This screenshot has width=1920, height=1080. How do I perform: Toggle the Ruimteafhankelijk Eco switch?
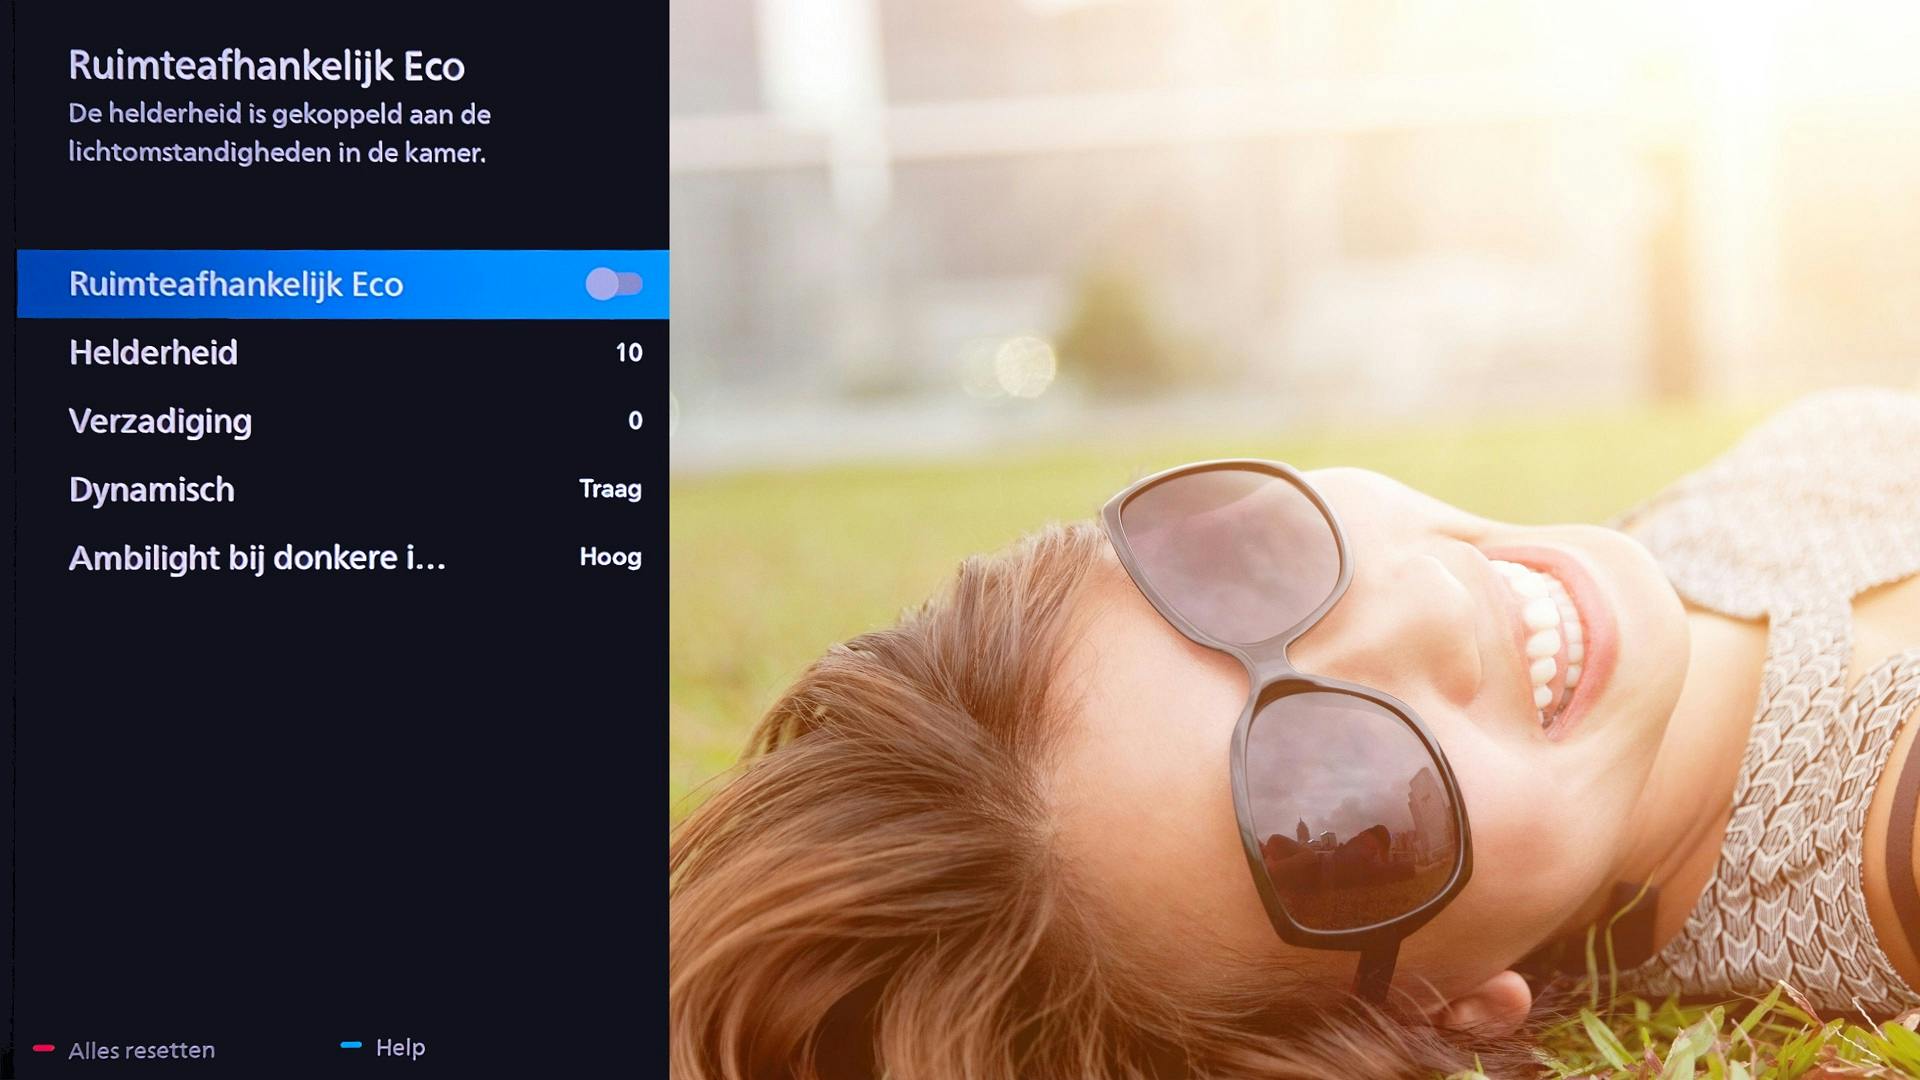614,284
